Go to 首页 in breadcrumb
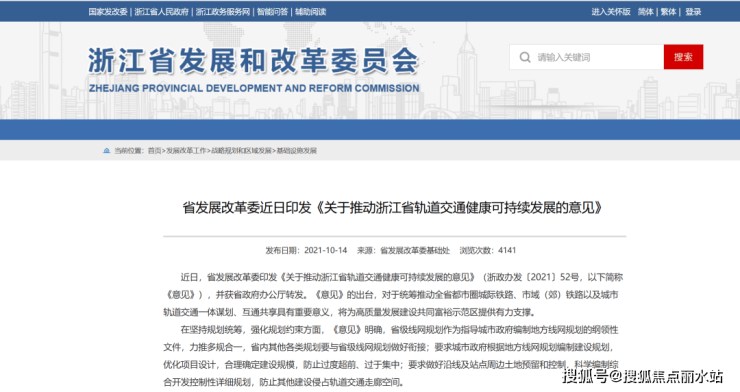The width and height of the screenshot is (740, 392). [154, 150]
